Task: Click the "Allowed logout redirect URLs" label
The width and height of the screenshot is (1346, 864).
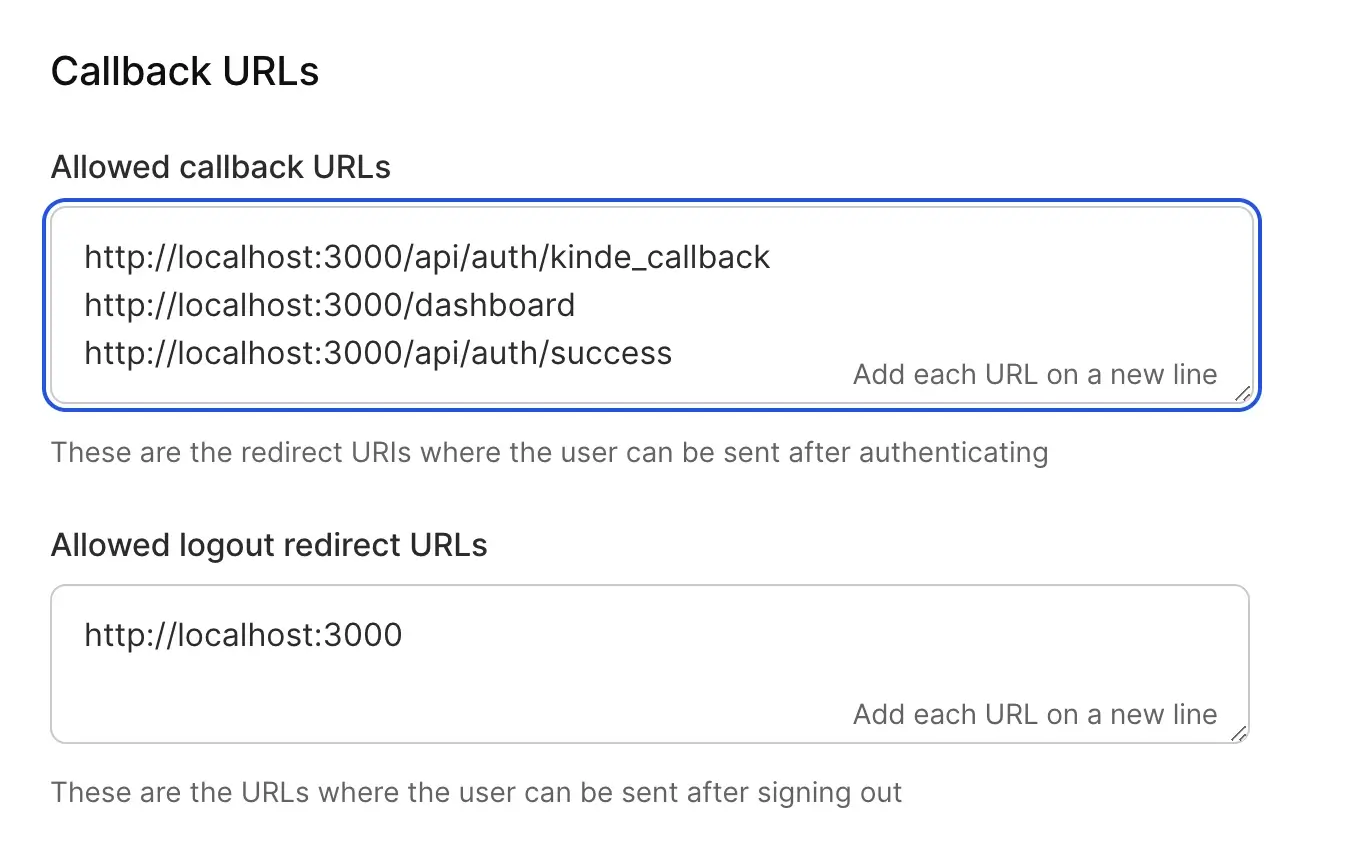Action: point(269,545)
